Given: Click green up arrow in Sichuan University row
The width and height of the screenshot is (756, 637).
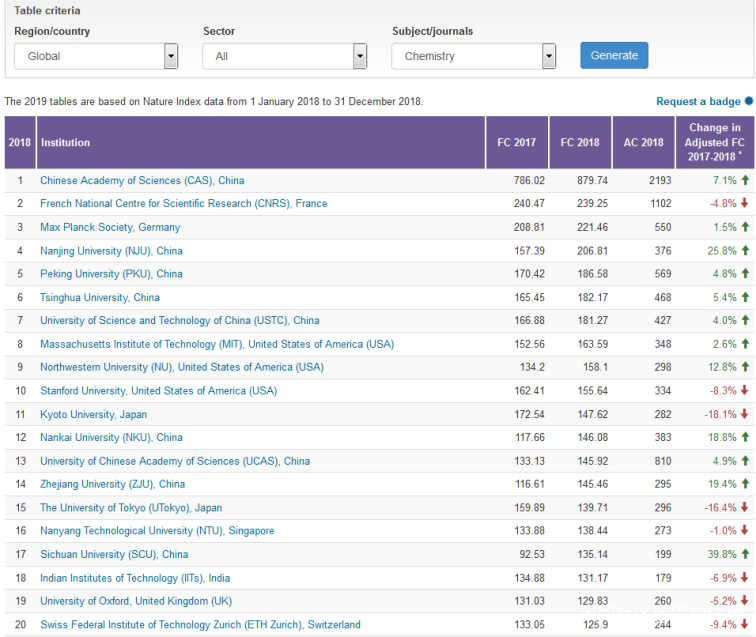Looking at the screenshot, I should [745, 554].
